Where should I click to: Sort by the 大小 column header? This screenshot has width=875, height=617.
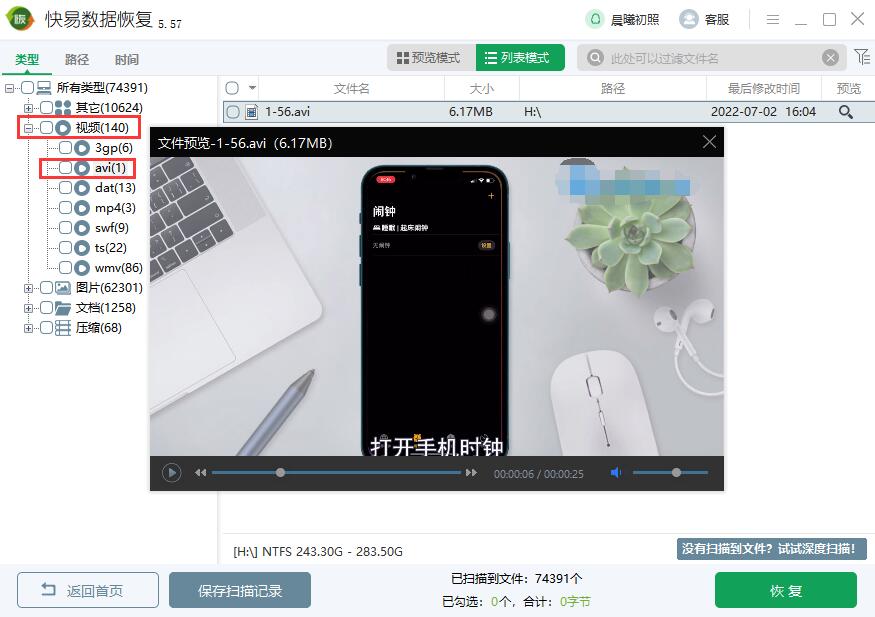482,89
